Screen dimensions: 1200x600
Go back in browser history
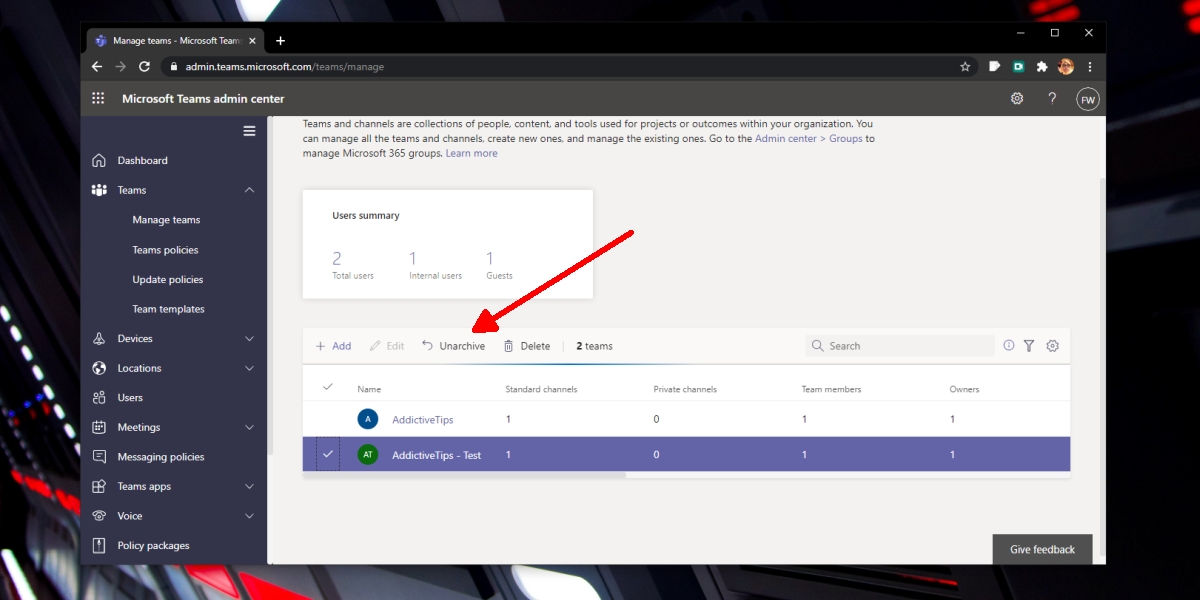coord(97,67)
